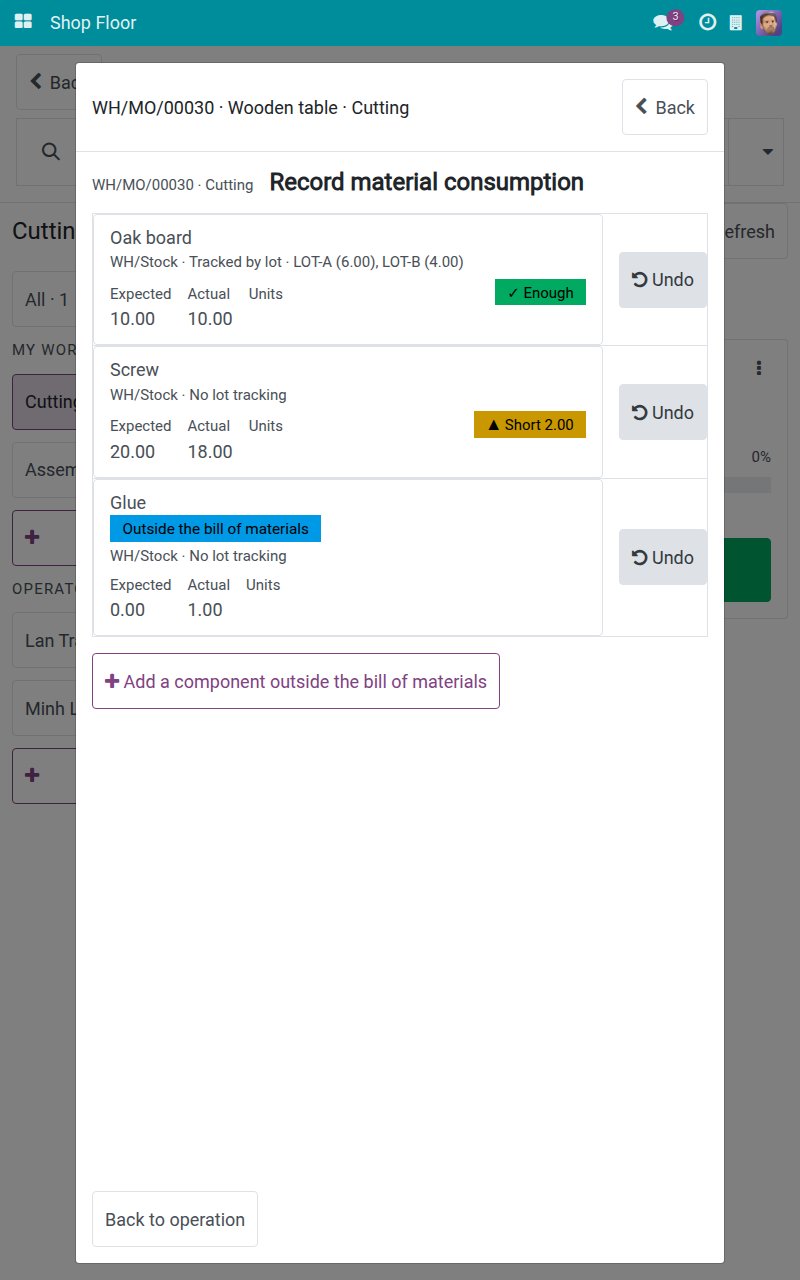The image size is (800, 1280).
Task: Undo the Glue consumption
Action: point(663,557)
